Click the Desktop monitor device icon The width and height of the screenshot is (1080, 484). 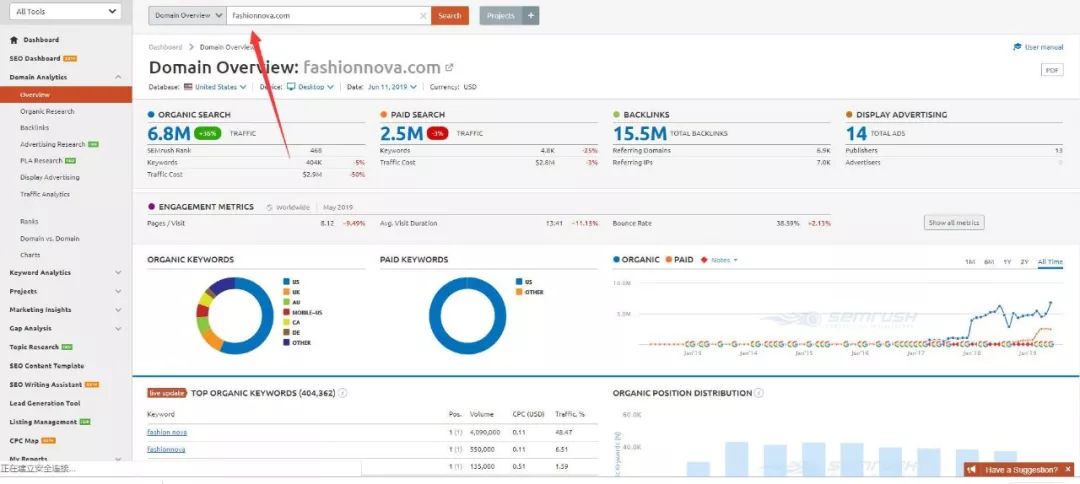tap(291, 87)
